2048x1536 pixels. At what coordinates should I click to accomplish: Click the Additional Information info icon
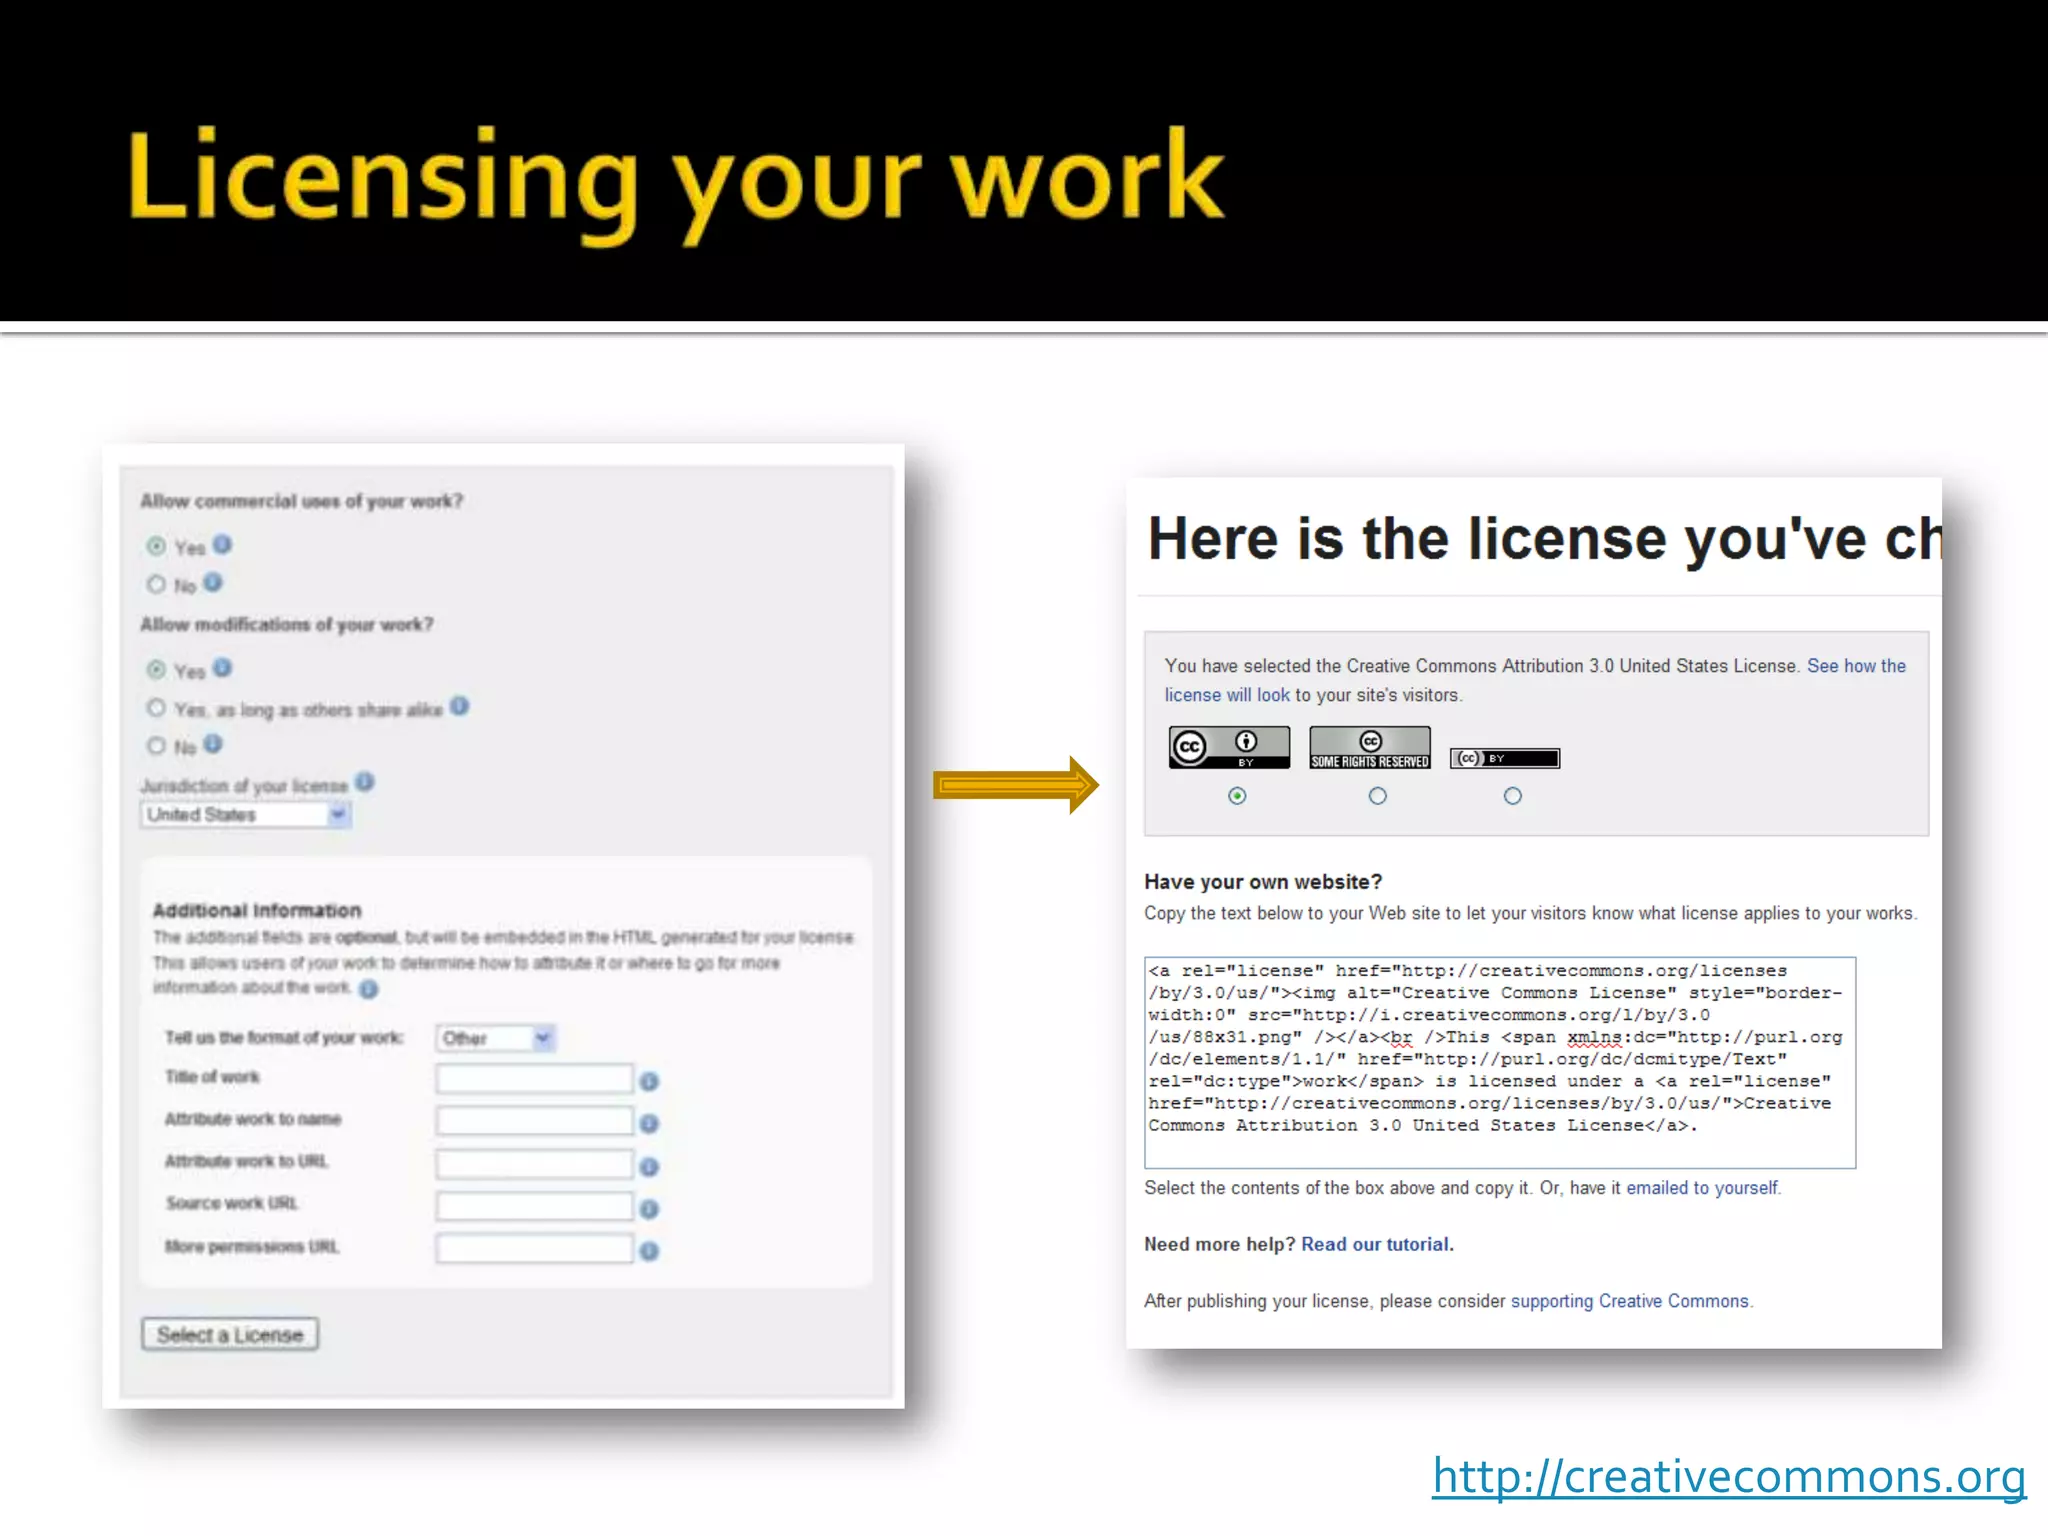[368, 990]
